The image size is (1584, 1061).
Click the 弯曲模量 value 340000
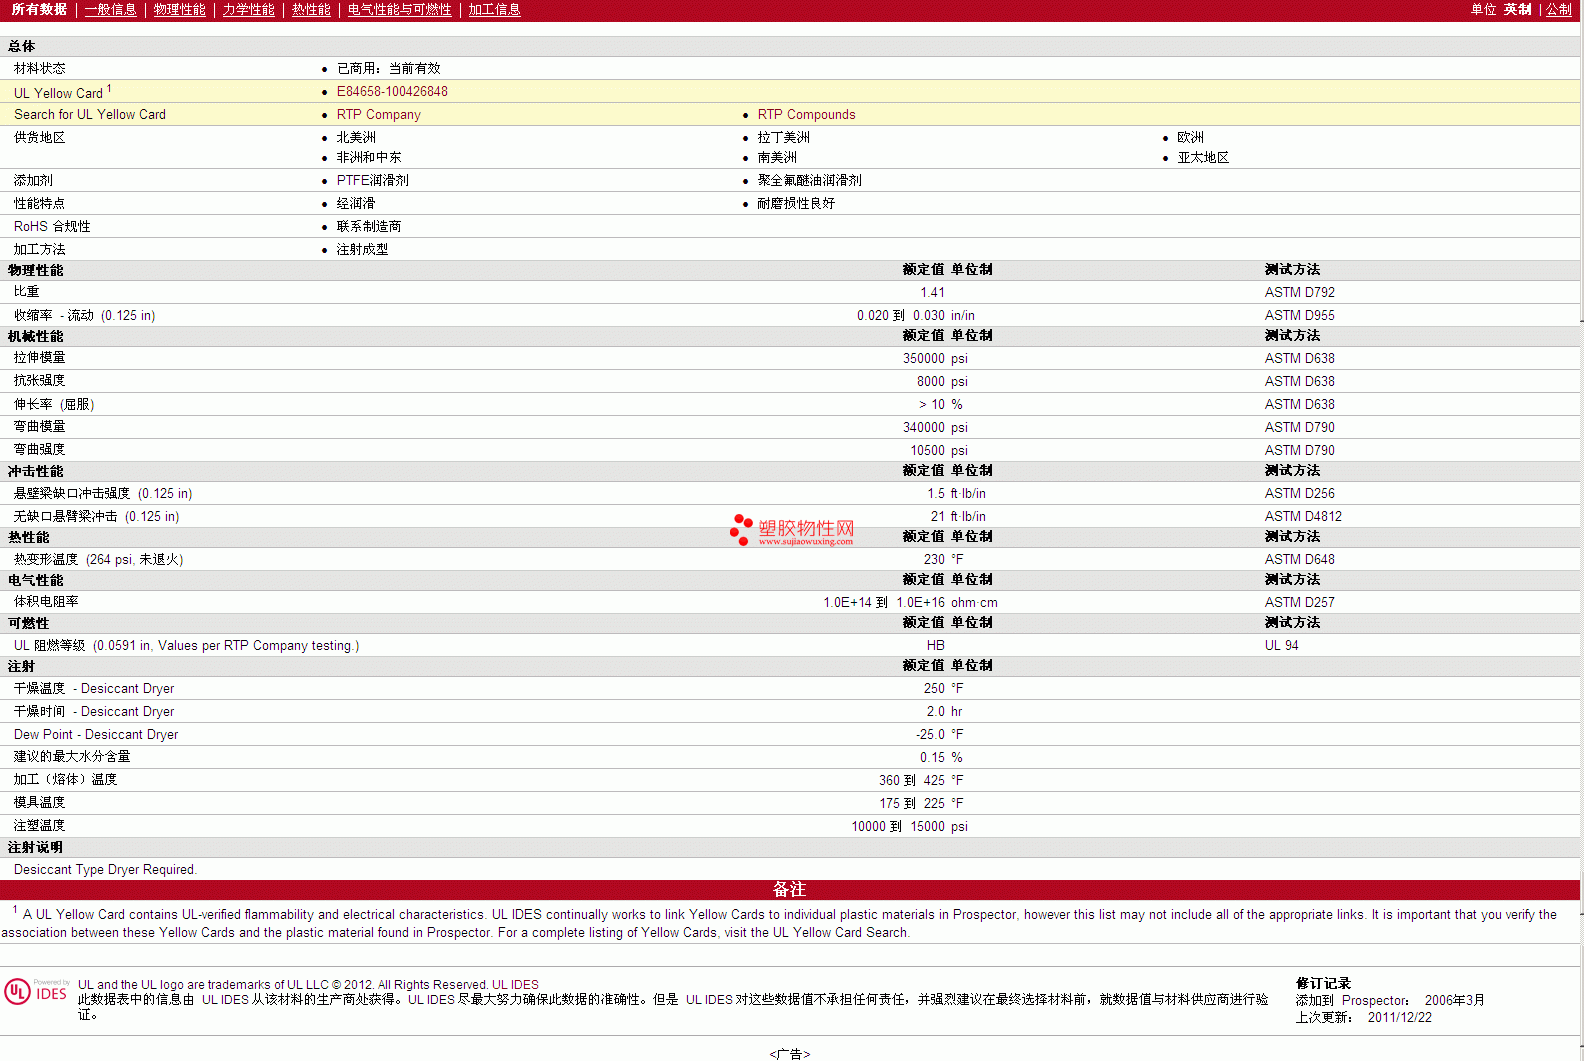point(923,428)
